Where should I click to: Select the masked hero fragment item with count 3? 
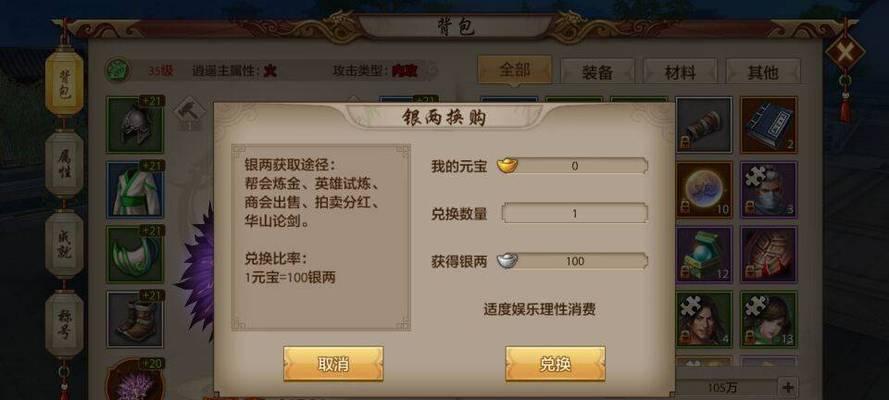coord(768,190)
